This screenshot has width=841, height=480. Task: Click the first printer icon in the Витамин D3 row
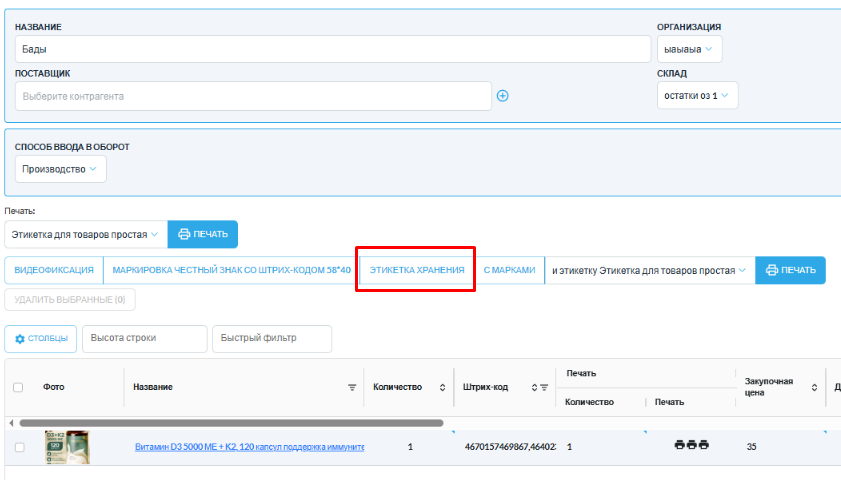(680, 445)
